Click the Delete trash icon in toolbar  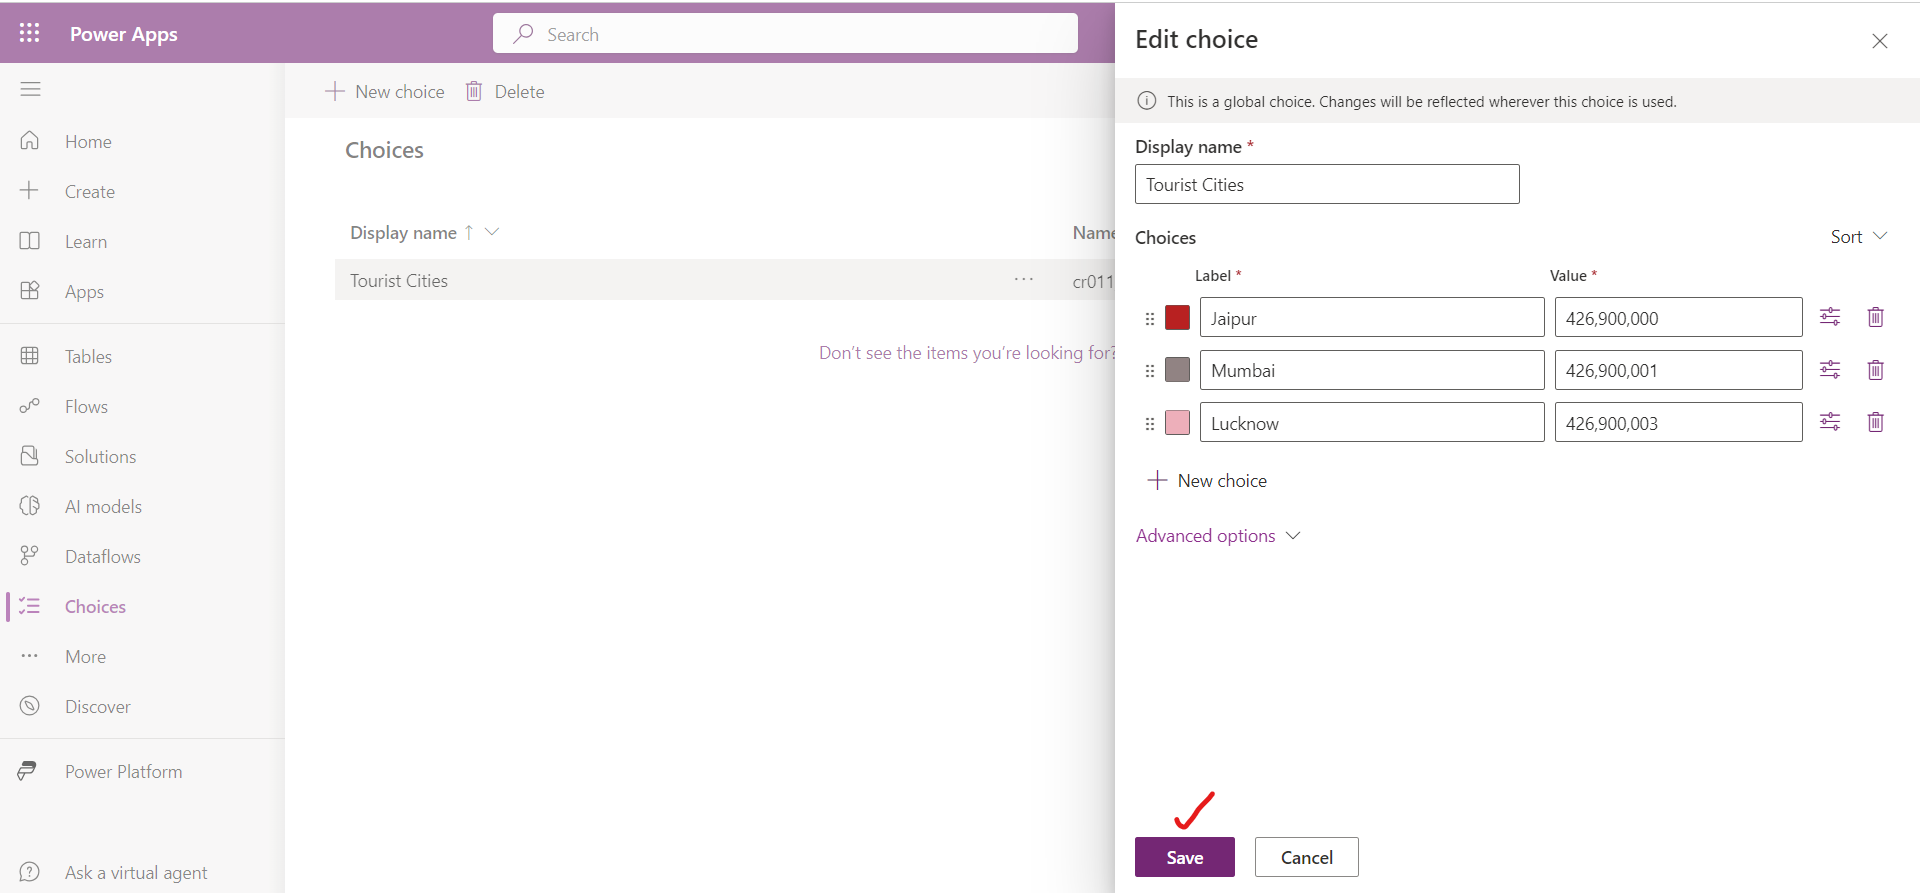pos(474,91)
